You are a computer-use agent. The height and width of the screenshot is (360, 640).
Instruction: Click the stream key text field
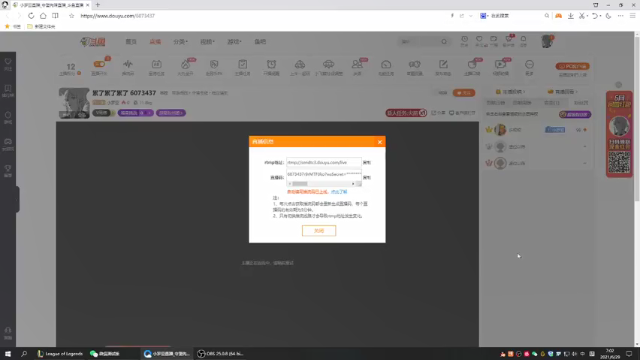[x=324, y=174]
